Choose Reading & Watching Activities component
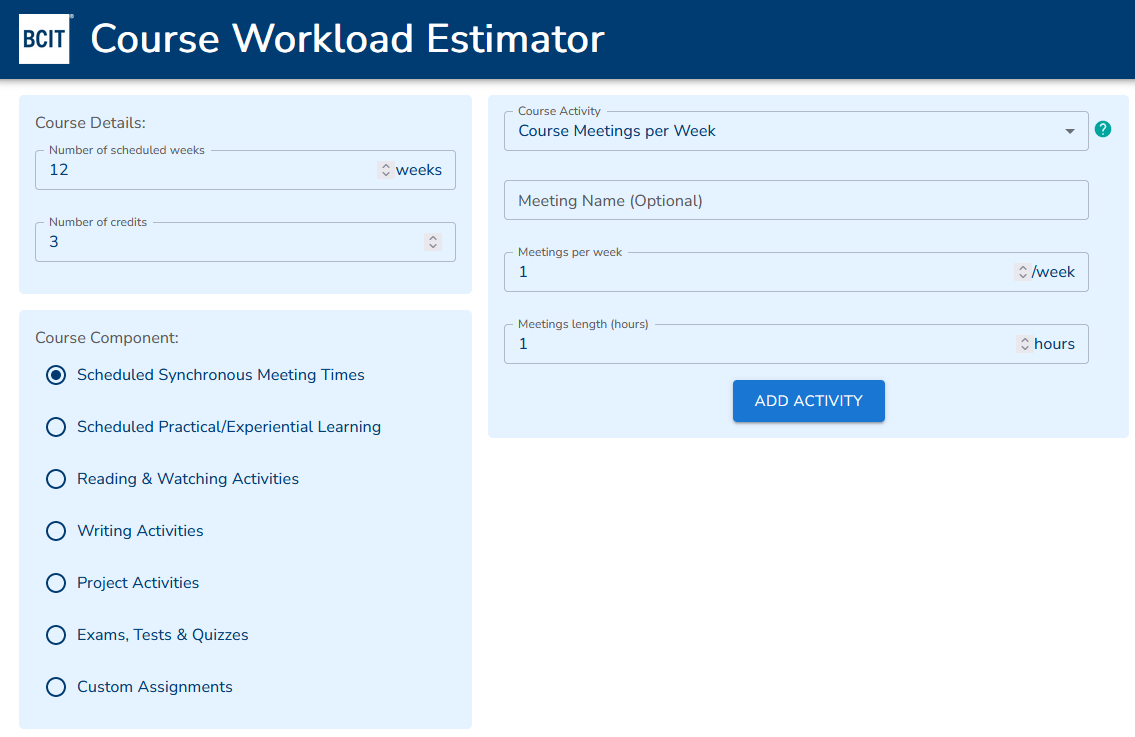Screen dimensions: 1135x737 56,479
